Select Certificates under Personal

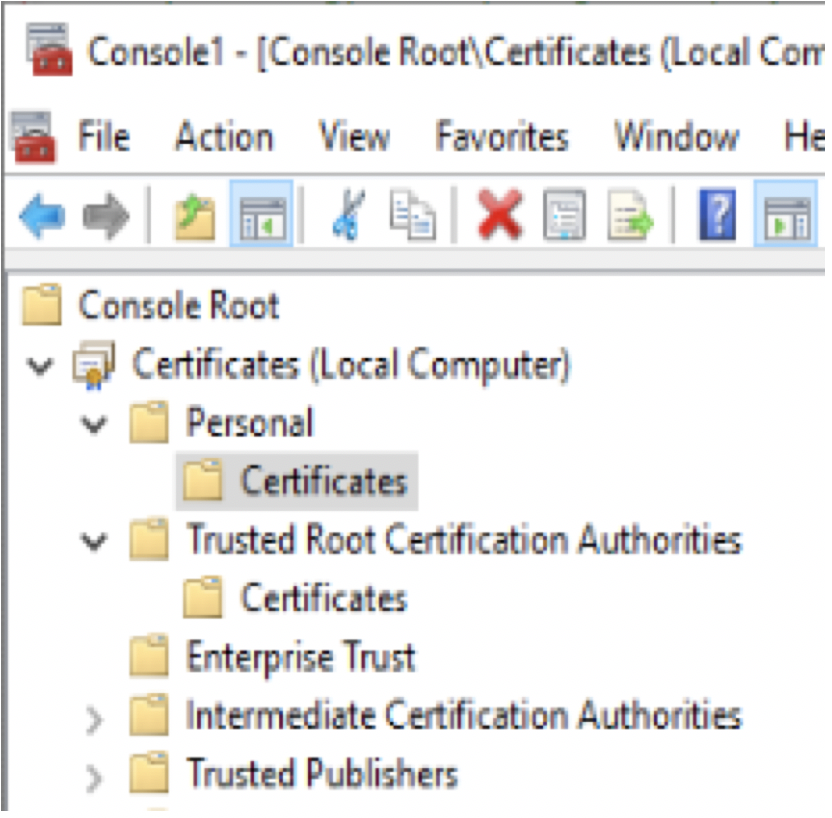click(x=324, y=481)
